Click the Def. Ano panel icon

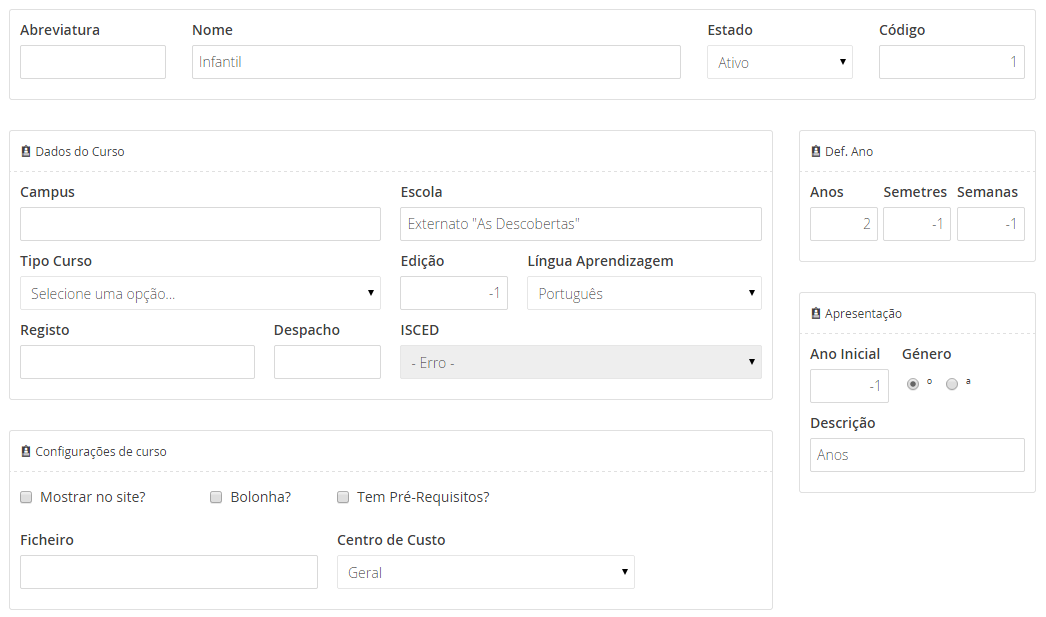[816, 152]
